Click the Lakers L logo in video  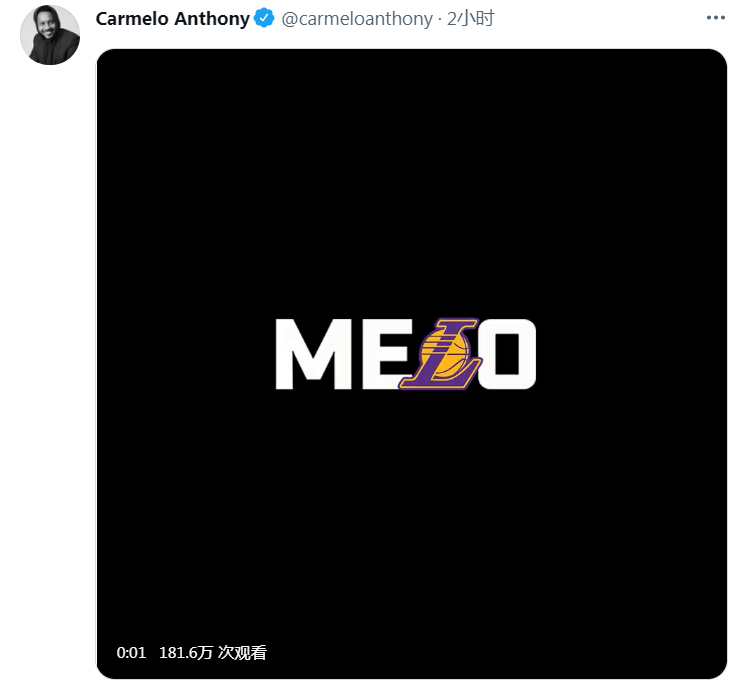pyautogui.click(x=439, y=353)
